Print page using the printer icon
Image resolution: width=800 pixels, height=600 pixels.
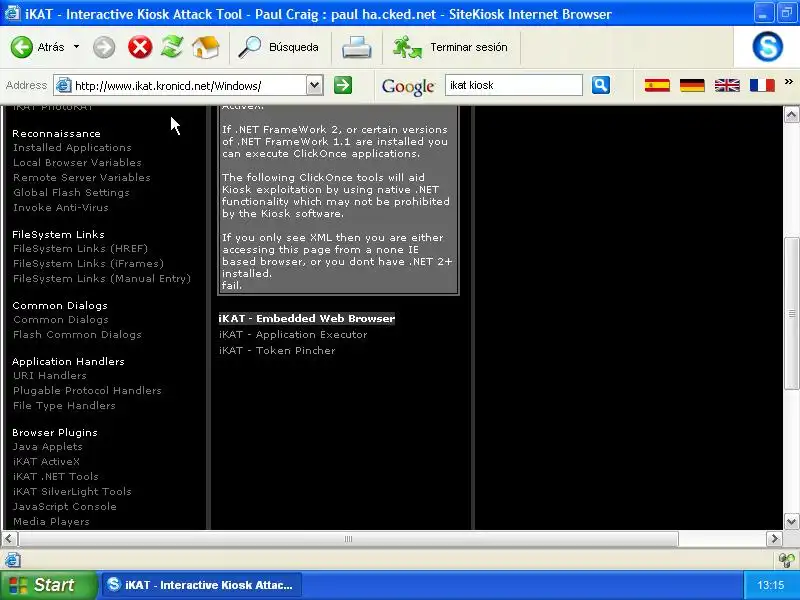coord(357,47)
